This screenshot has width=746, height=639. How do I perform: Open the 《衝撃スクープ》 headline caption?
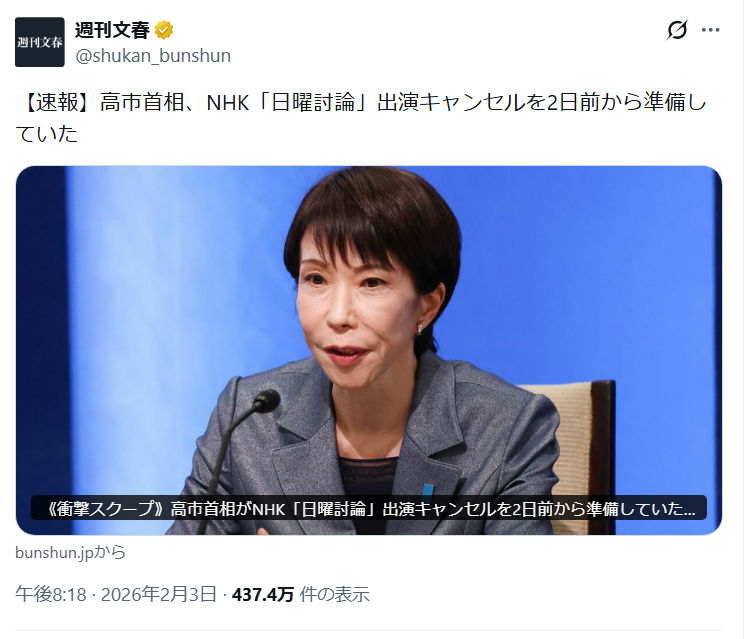(369, 508)
